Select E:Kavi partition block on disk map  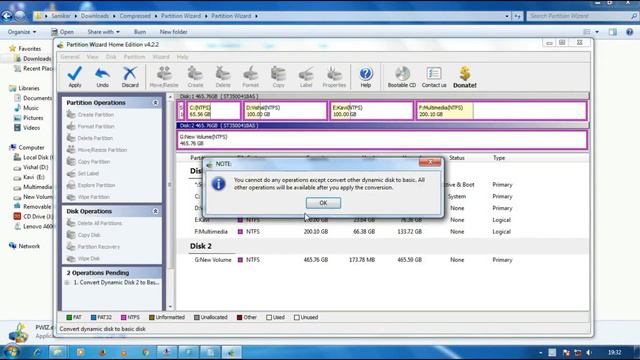click(371, 111)
